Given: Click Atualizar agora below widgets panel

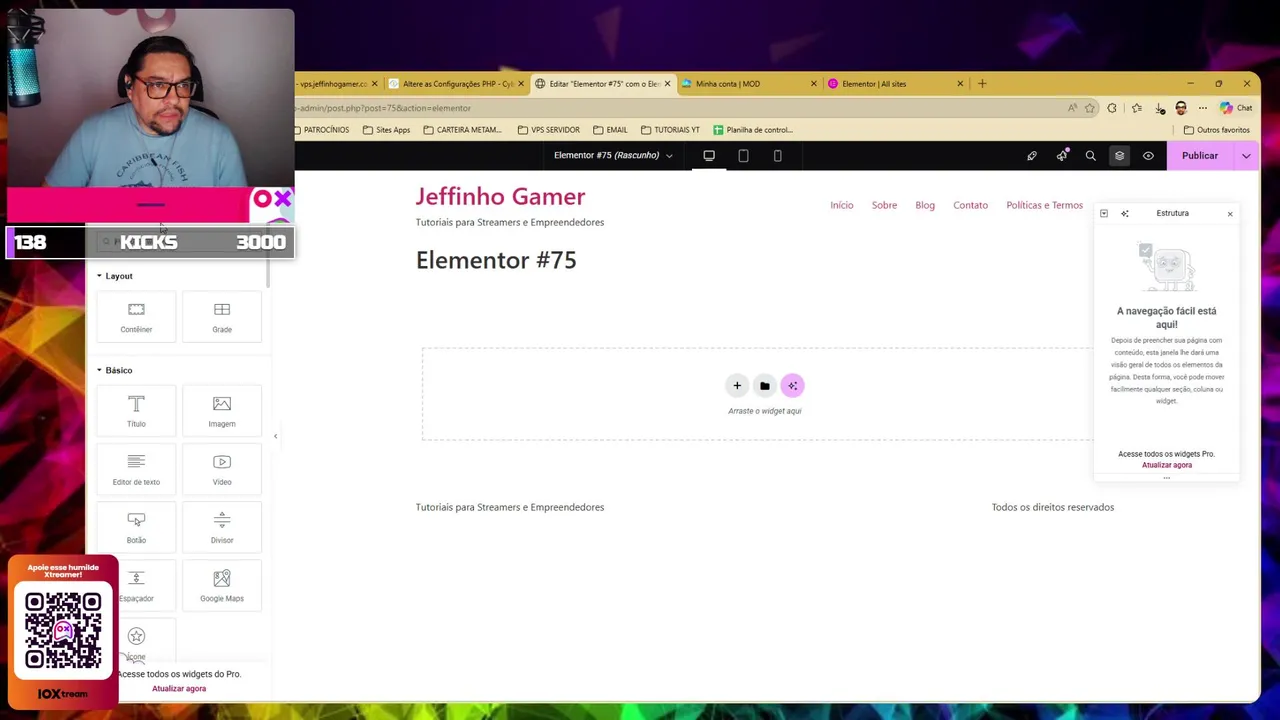Looking at the screenshot, I should click(x=179, y=688).
